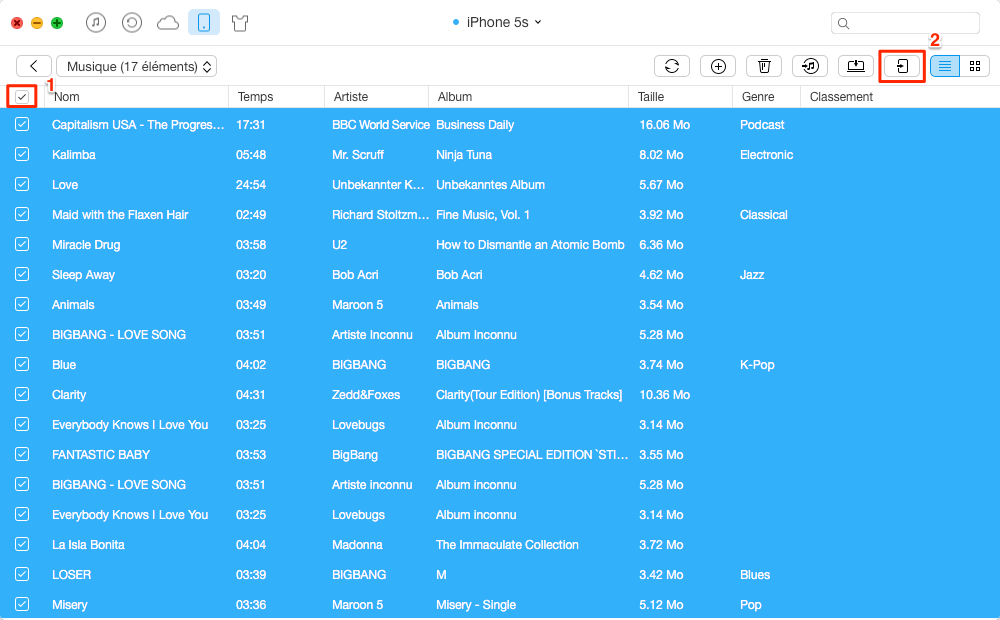
Task: Click the send to iTunes button
Action: [x=810, y=66]
